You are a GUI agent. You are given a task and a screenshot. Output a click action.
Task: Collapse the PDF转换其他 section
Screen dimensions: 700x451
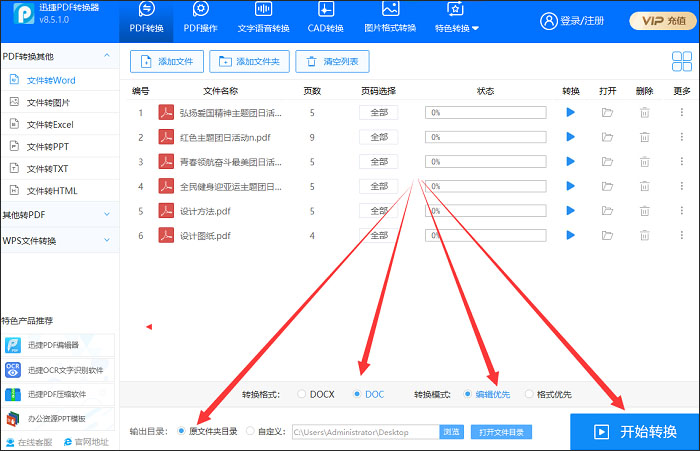[107, 56]
